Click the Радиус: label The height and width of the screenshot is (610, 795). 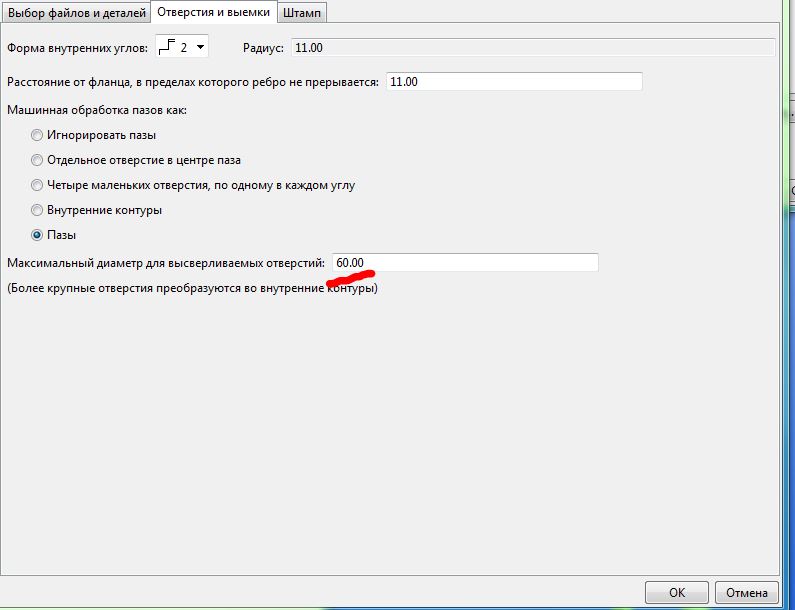(263, 48)
